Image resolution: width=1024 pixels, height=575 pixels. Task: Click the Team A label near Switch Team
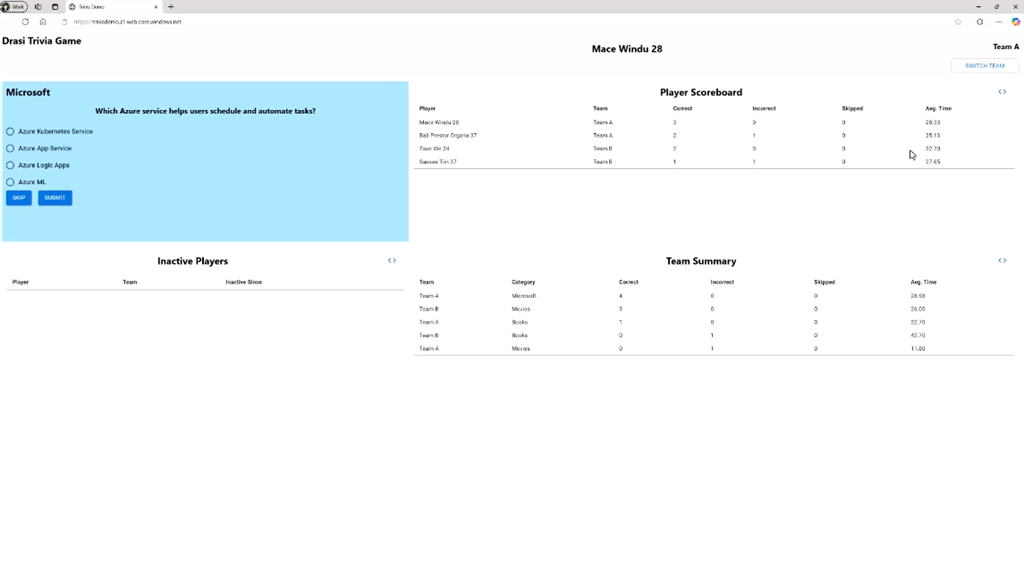pos(1006,47)
